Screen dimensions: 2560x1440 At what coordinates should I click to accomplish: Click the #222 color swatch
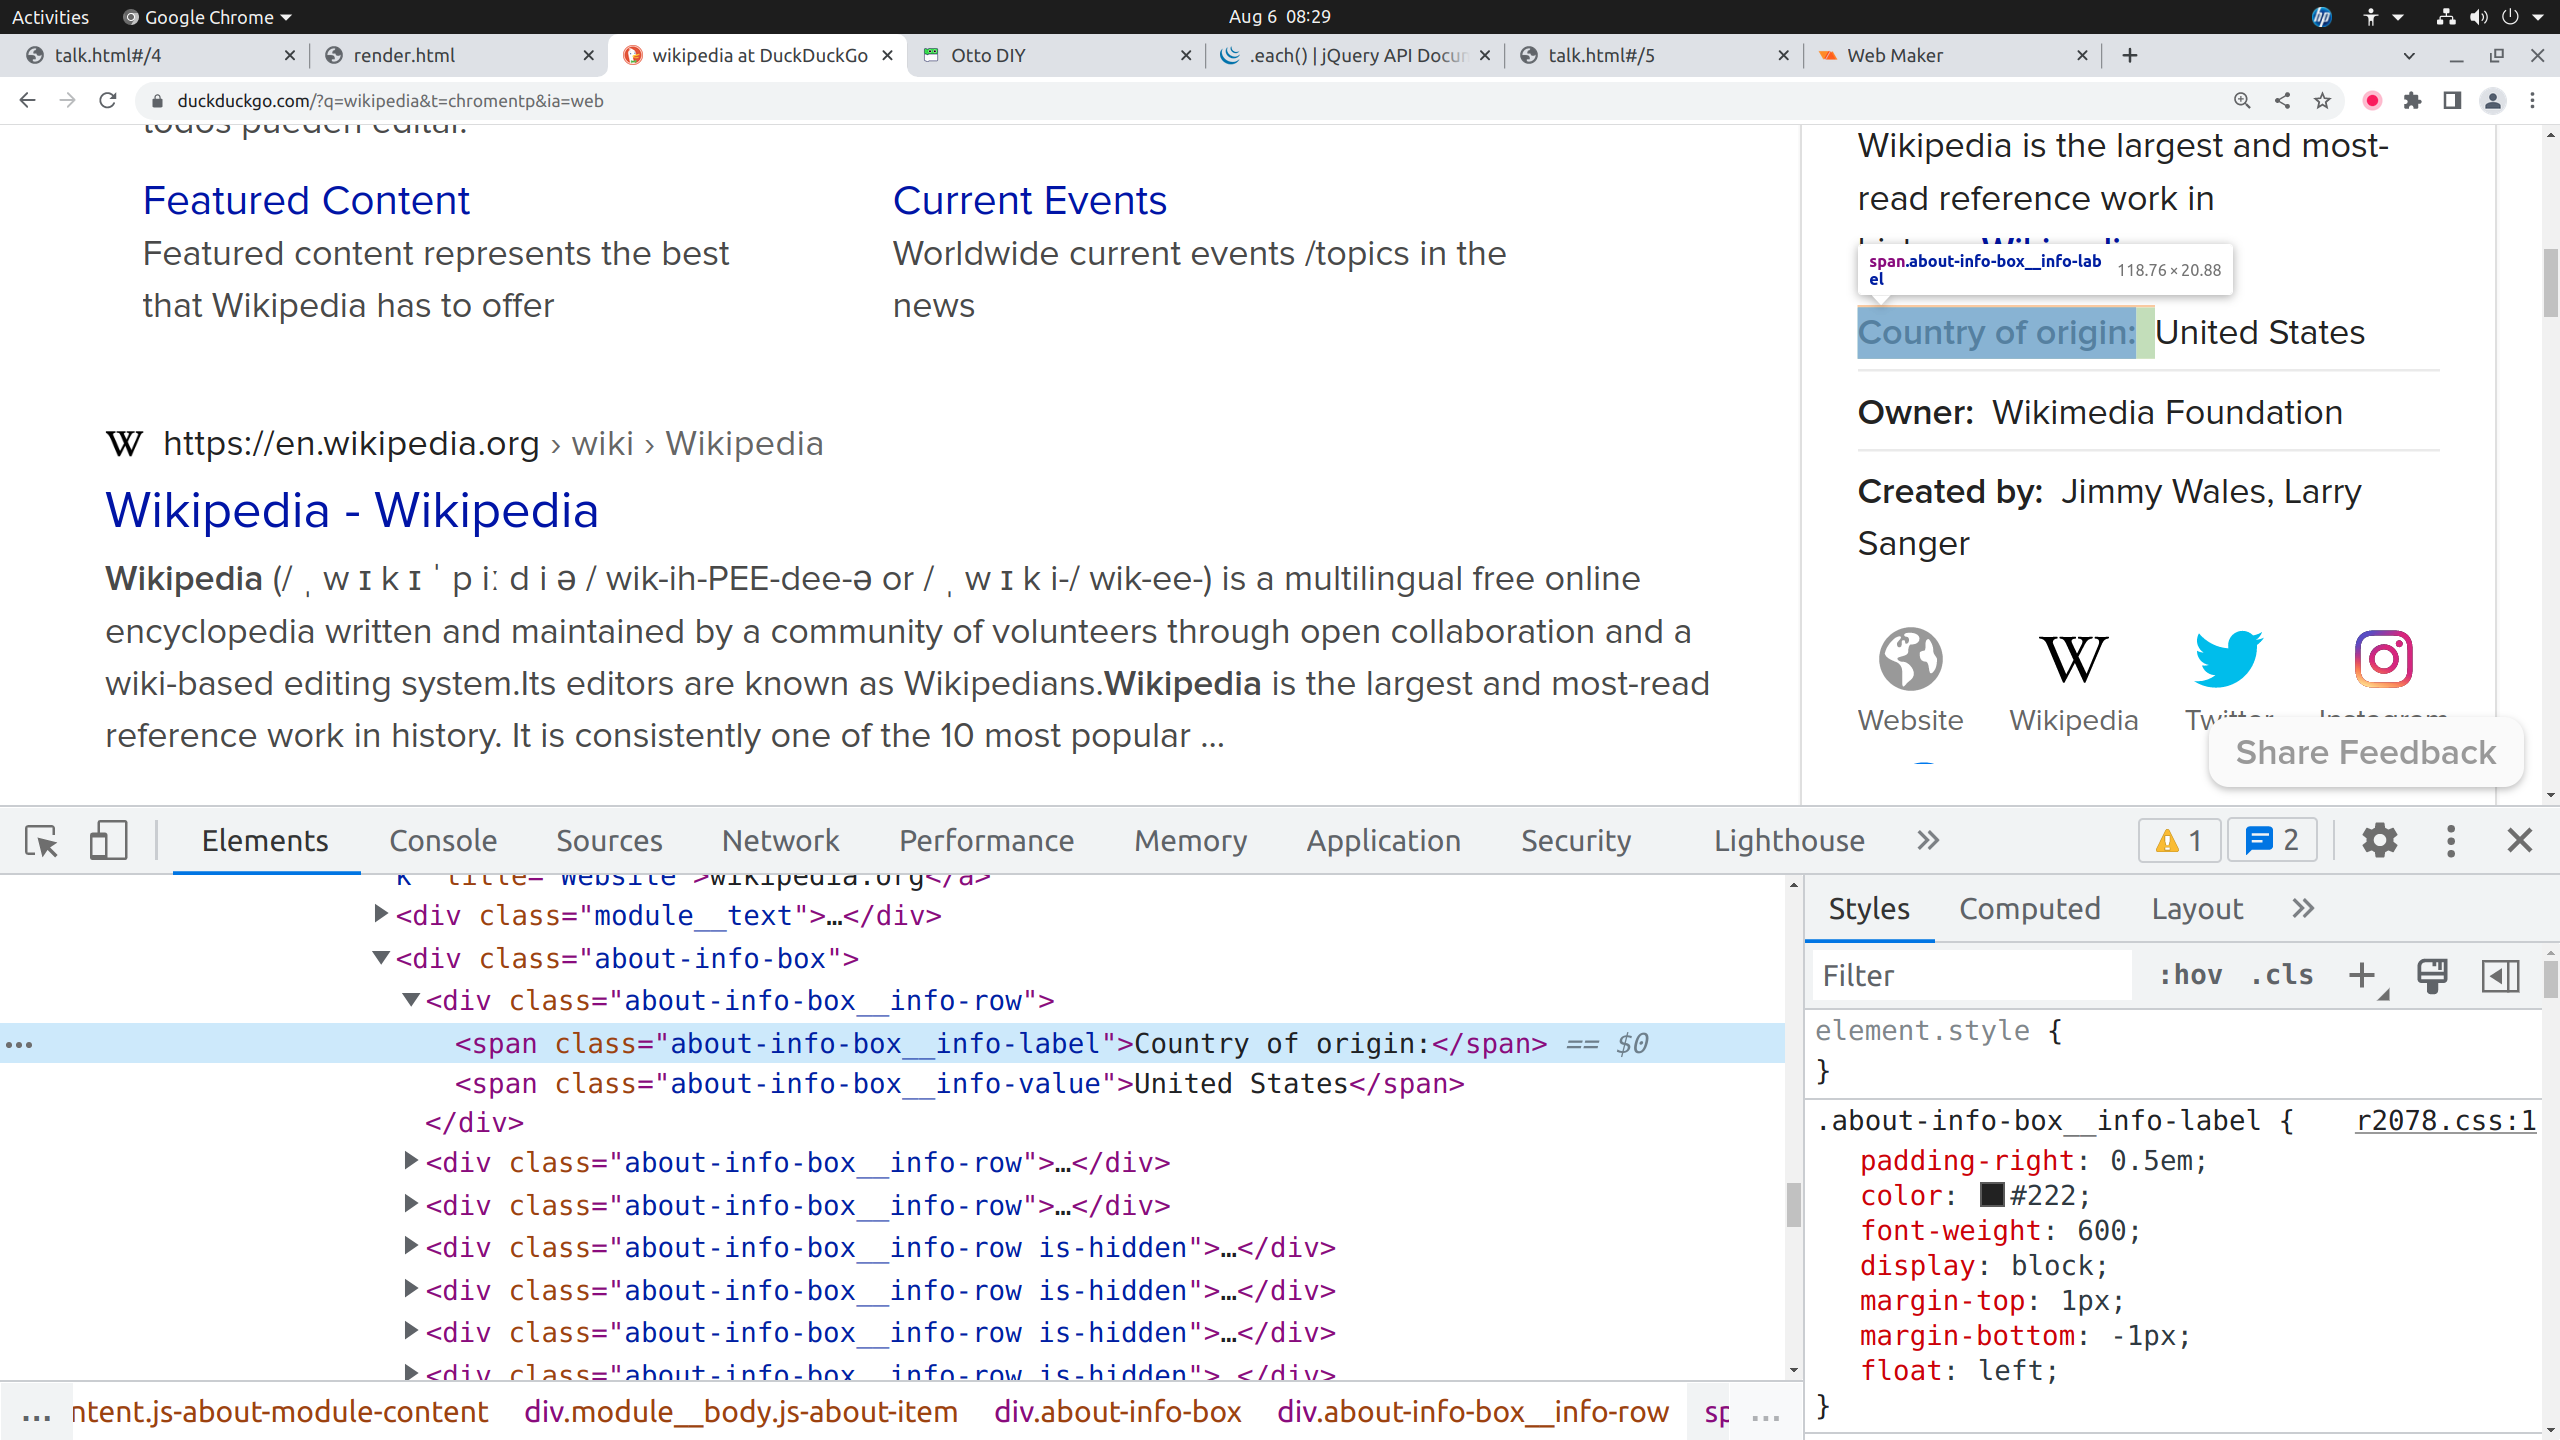tap(1992, 1195)
